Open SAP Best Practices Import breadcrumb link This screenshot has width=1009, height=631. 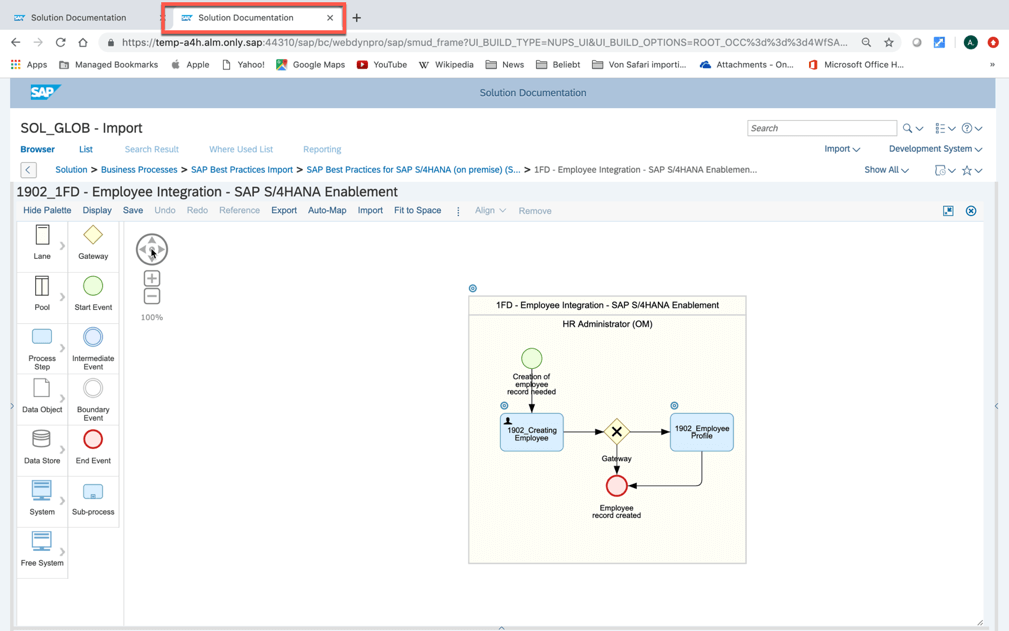click(x=242, y=170)
